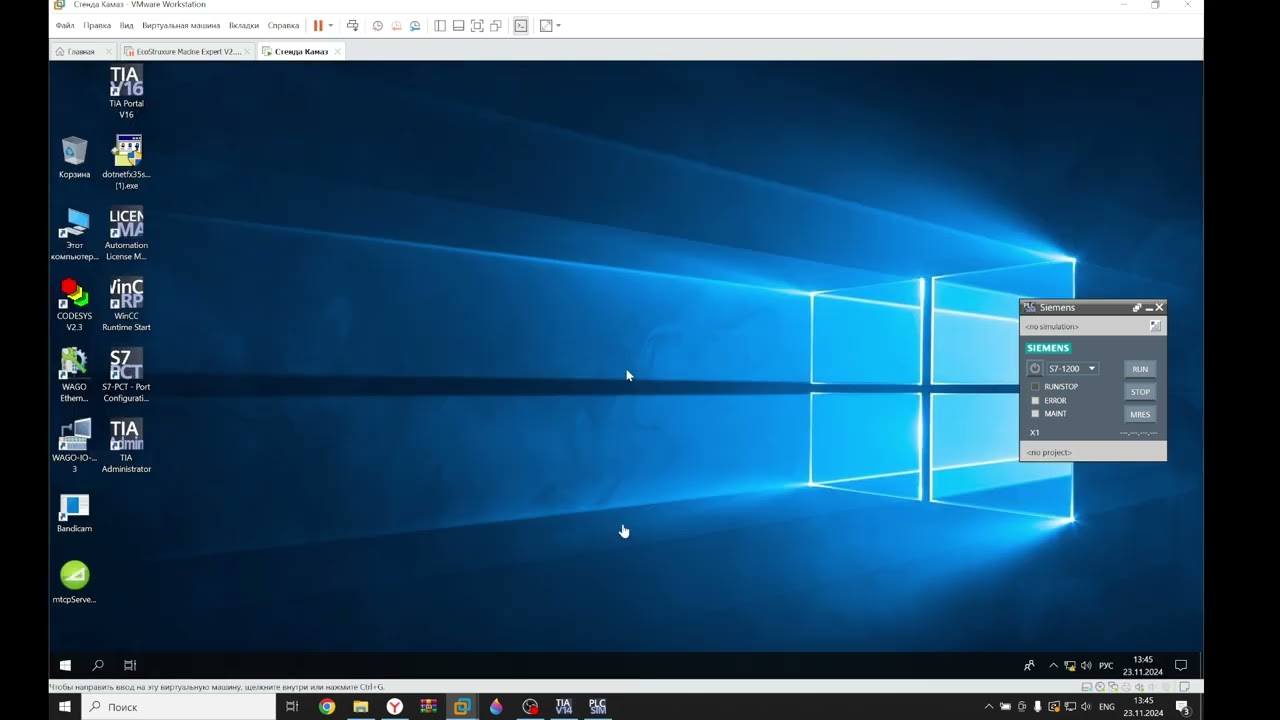Screen dimensions: 1280x720
Task: Select the mtcpServer desktop icon
Action: coord(74,583)
